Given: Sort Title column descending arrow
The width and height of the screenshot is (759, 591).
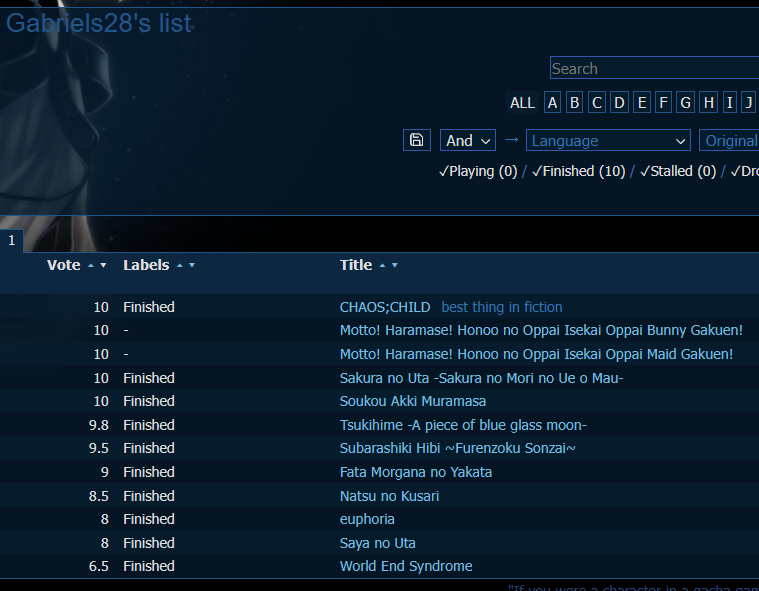Looking at the screenshot, I should 395,265.
